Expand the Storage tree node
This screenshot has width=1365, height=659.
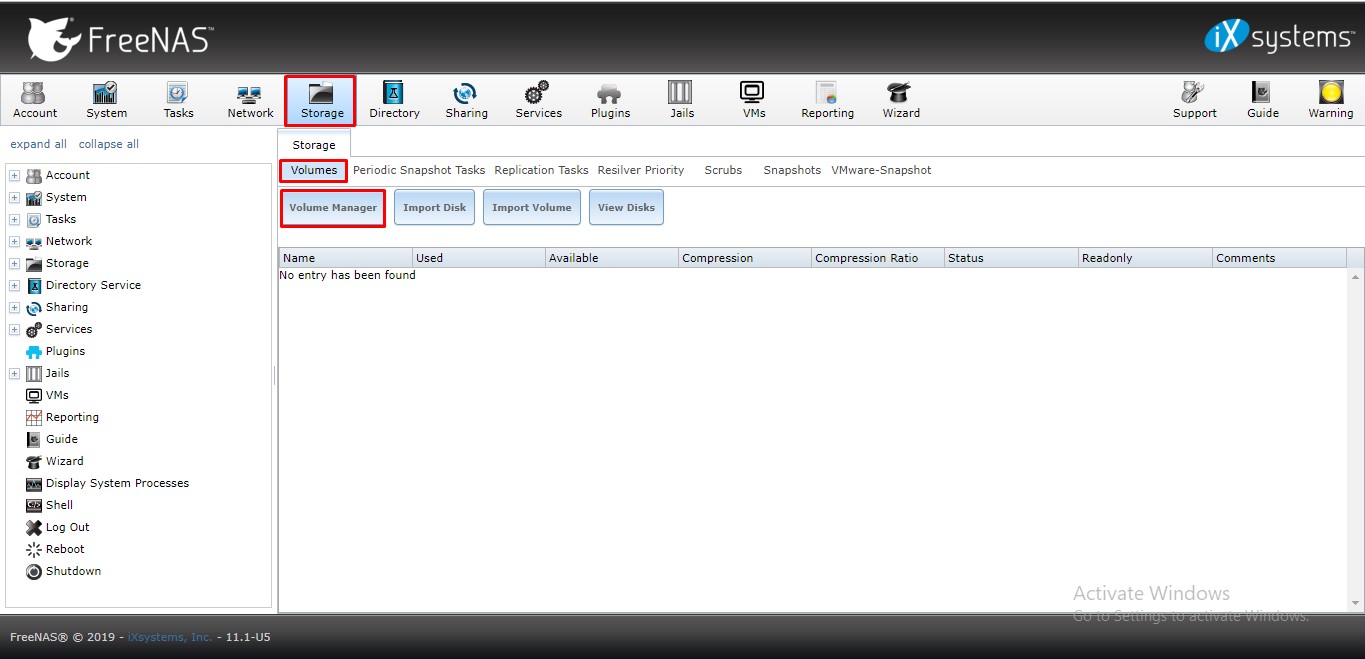pos(15,263)
